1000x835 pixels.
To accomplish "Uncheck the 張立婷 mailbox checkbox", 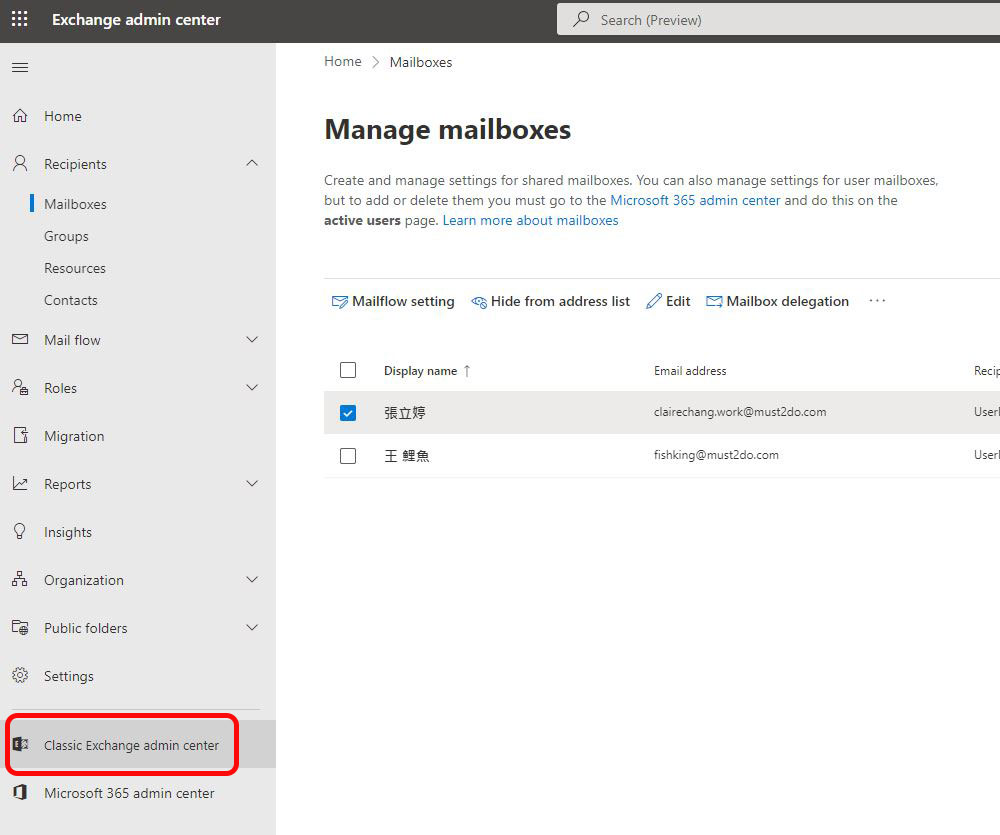I will [x=348, y=413].
